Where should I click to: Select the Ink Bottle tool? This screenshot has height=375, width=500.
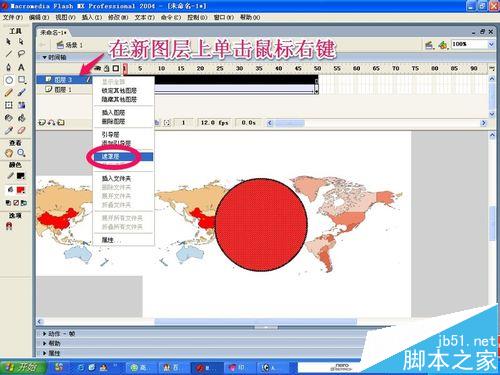[x=9, y=118]
